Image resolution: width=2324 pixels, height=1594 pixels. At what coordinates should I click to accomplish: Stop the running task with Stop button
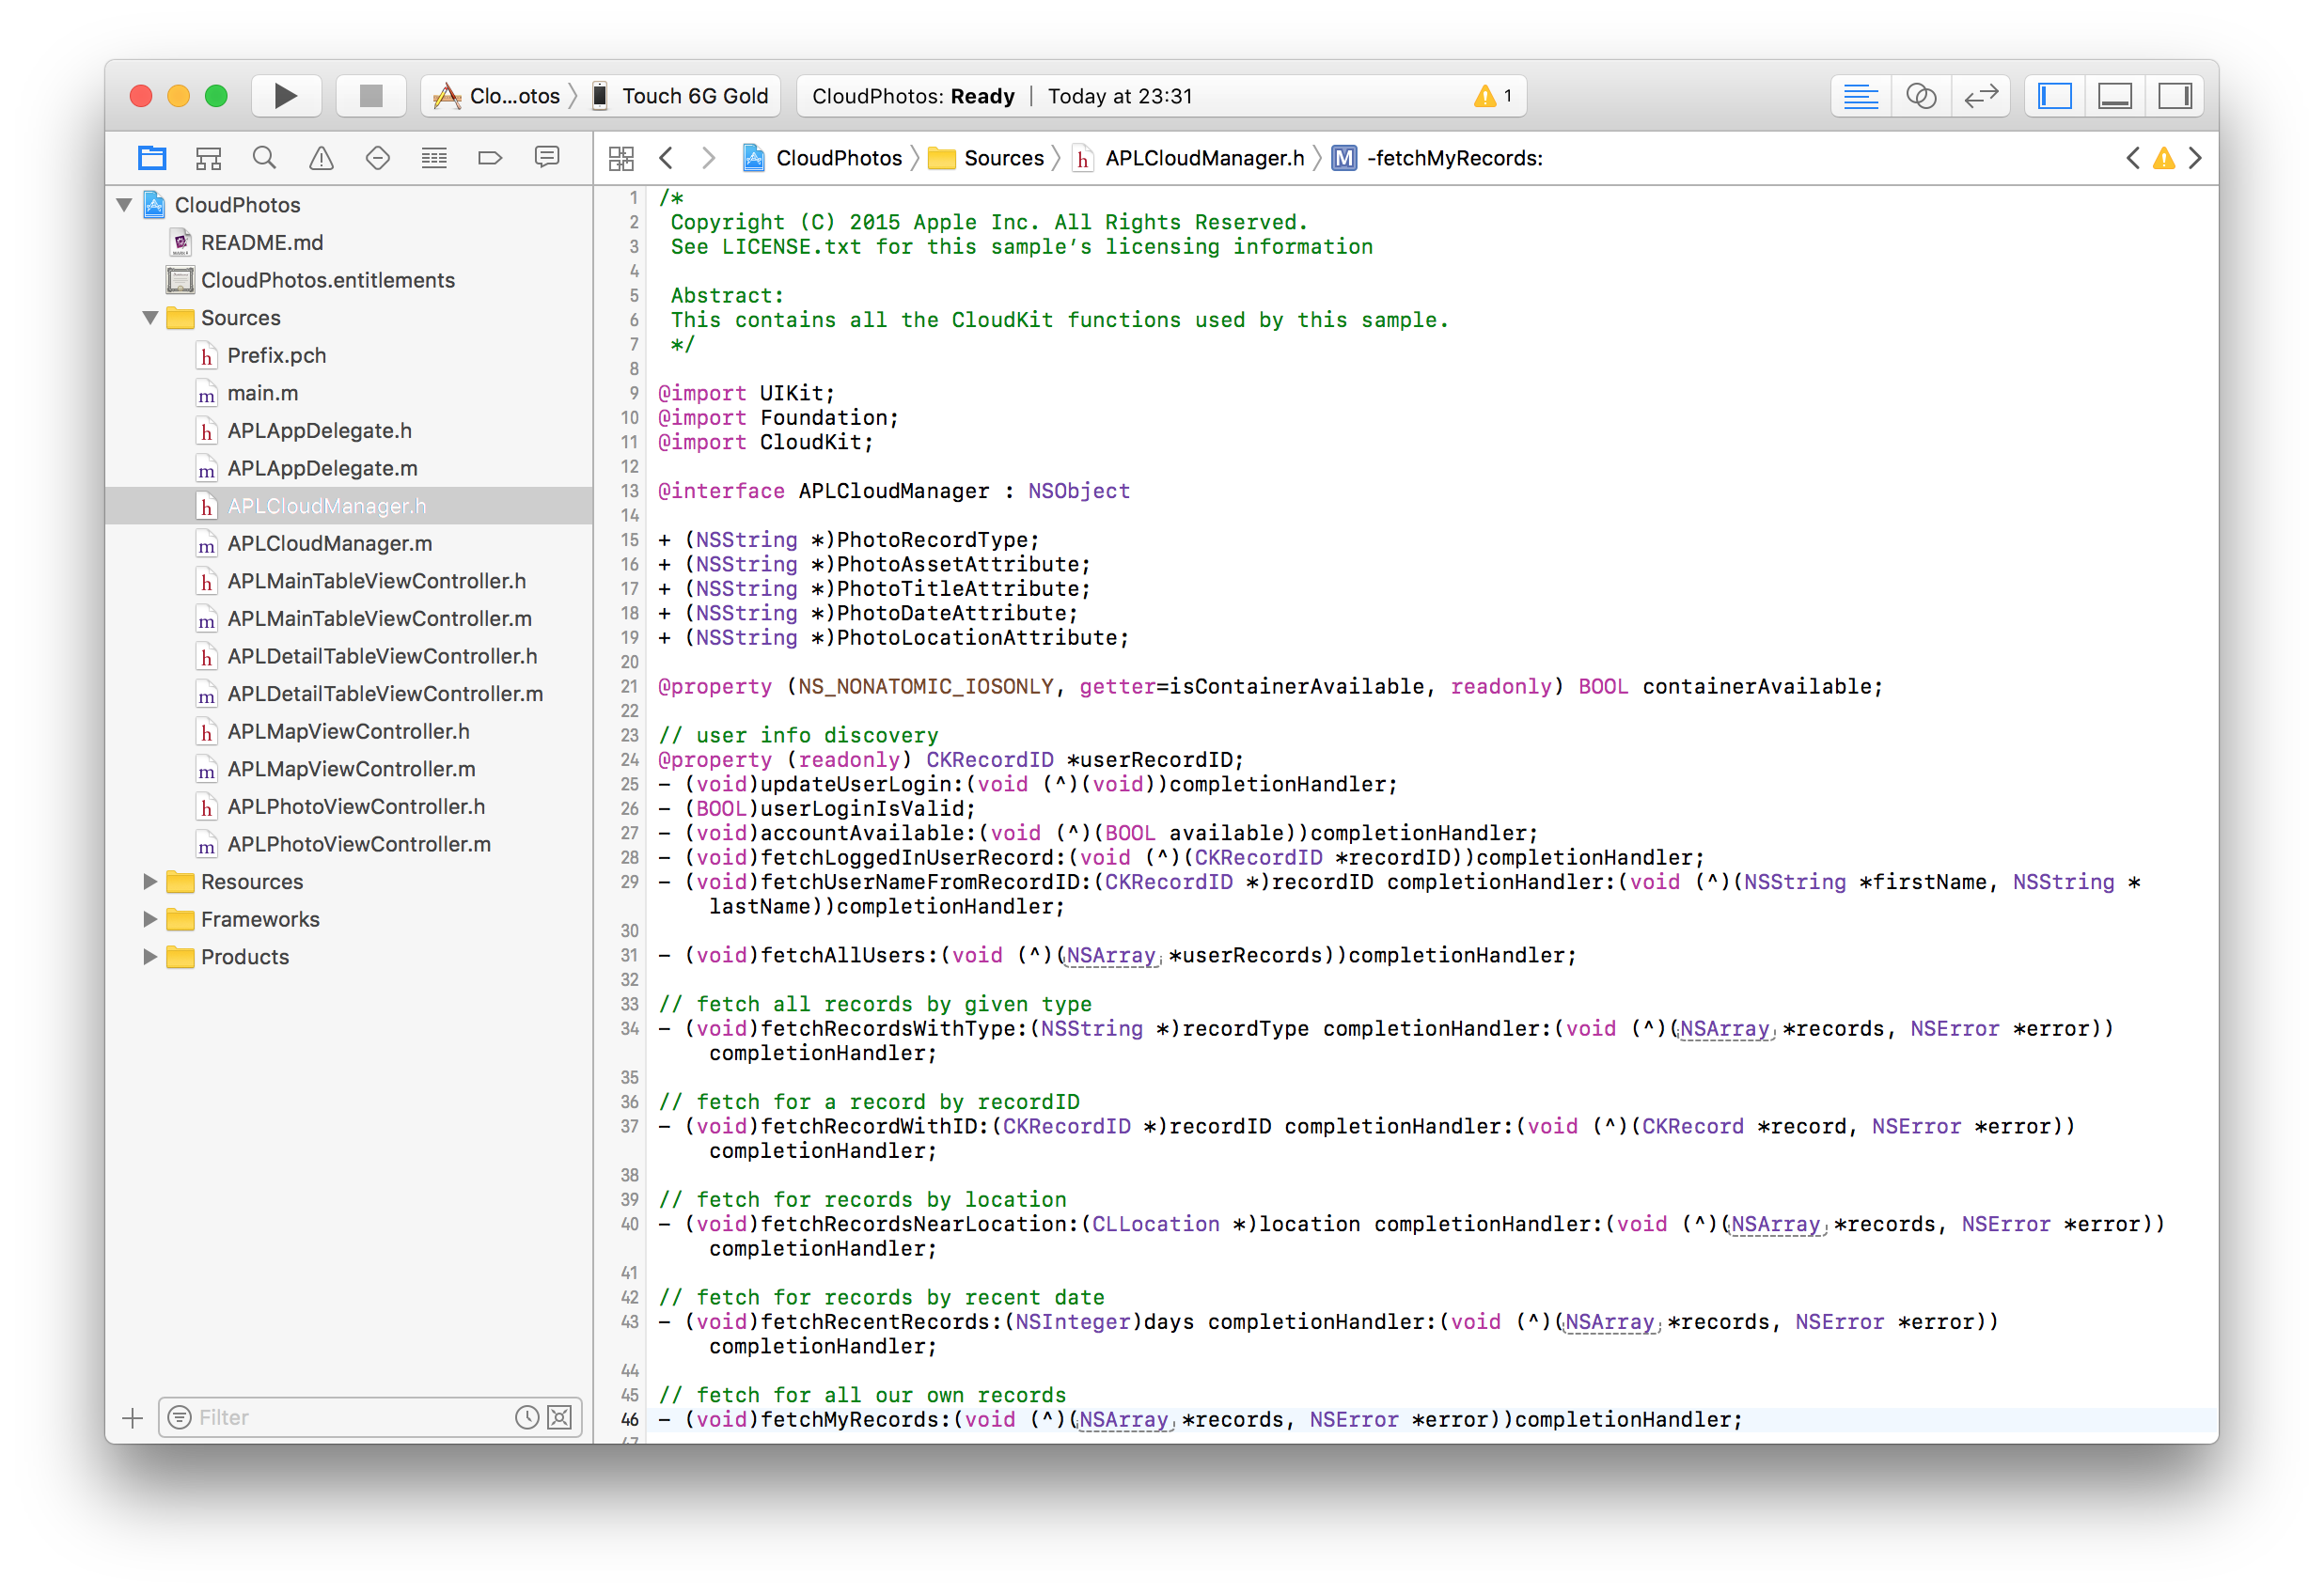click(371, 96)
